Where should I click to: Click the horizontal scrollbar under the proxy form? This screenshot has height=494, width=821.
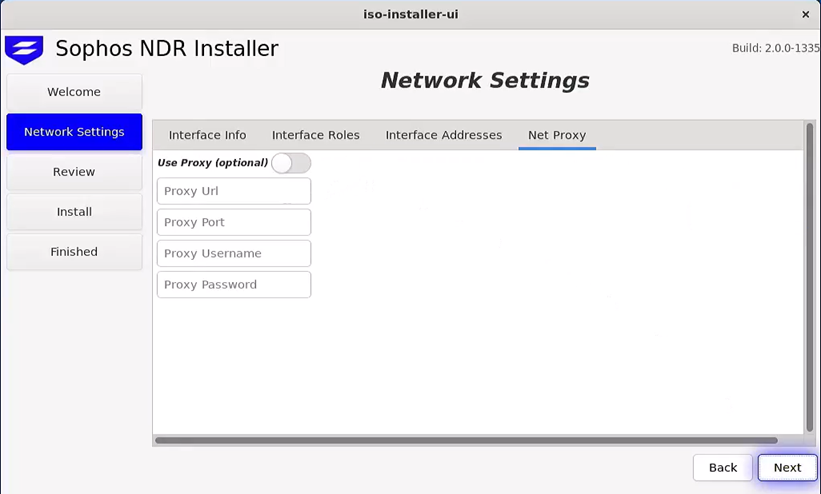point(466,440)
